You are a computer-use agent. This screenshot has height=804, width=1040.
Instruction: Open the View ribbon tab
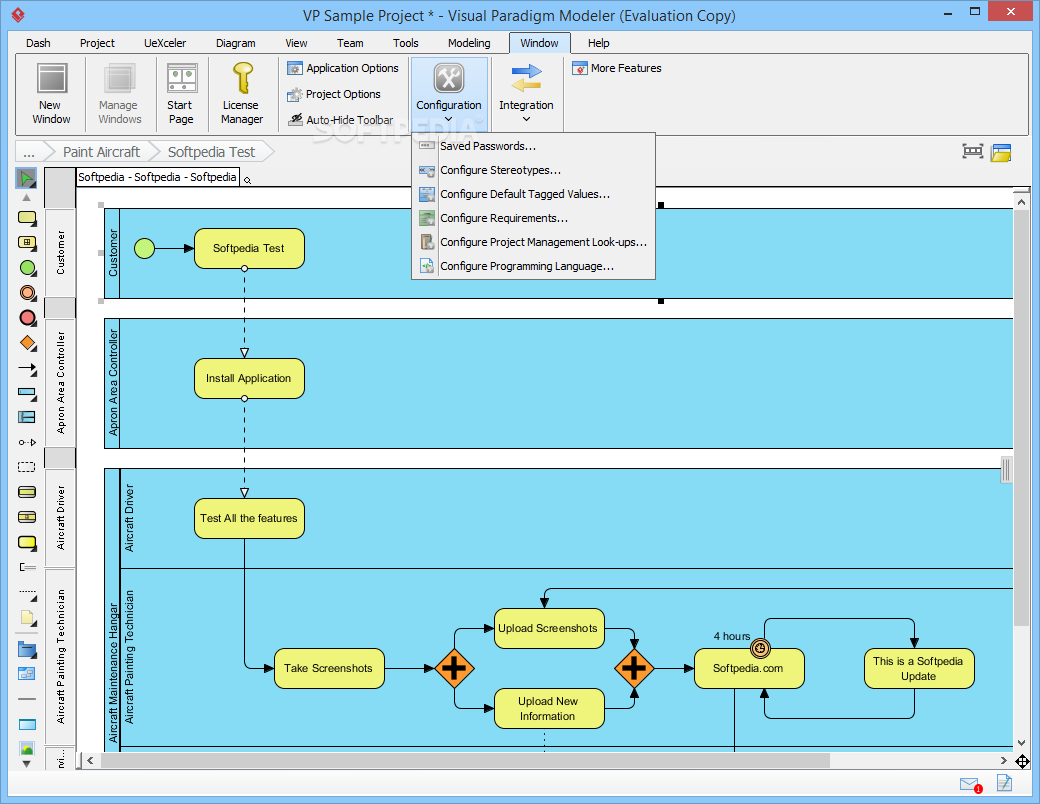point(296,43)
